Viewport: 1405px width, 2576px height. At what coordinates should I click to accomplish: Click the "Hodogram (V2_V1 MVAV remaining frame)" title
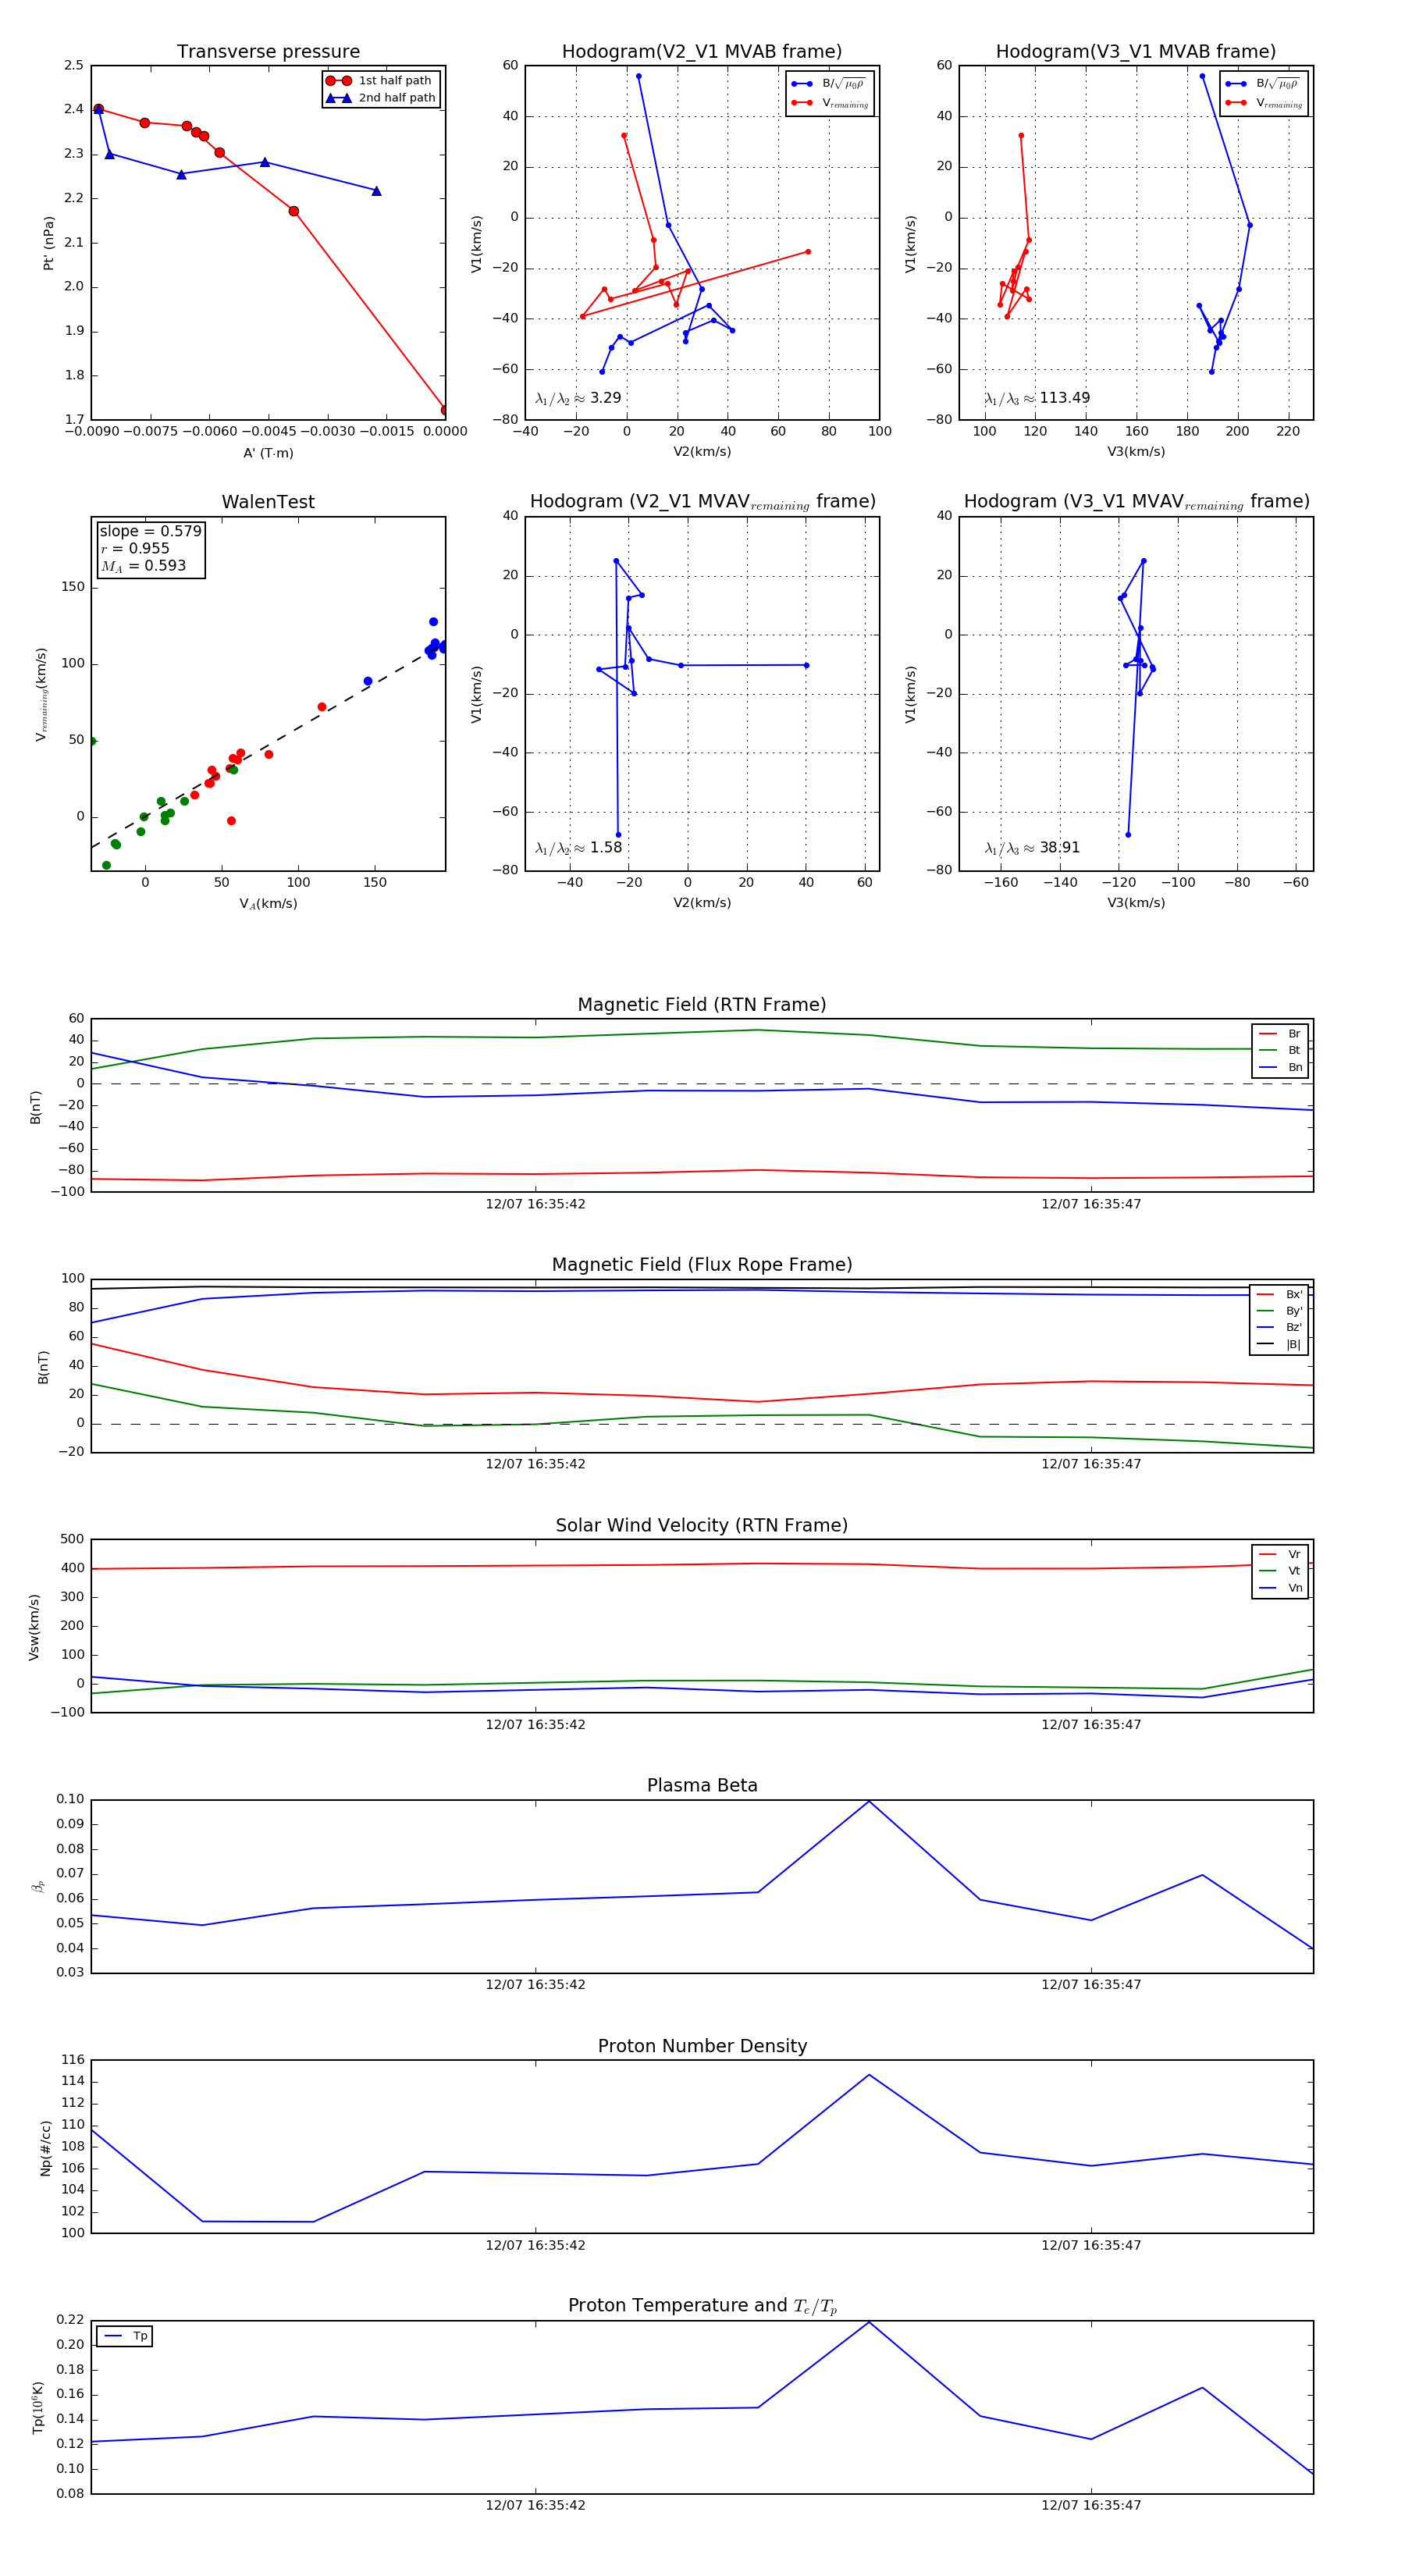702,502
